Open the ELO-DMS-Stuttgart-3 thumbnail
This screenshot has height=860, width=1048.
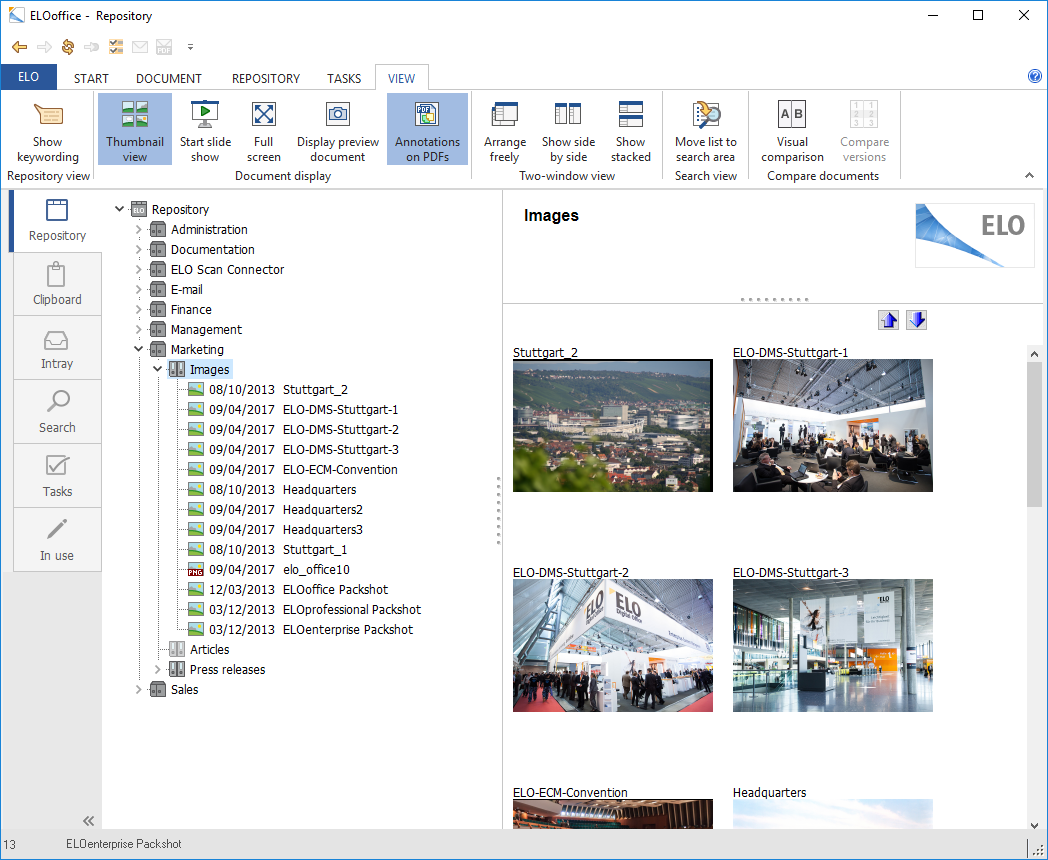pos(833,646)
